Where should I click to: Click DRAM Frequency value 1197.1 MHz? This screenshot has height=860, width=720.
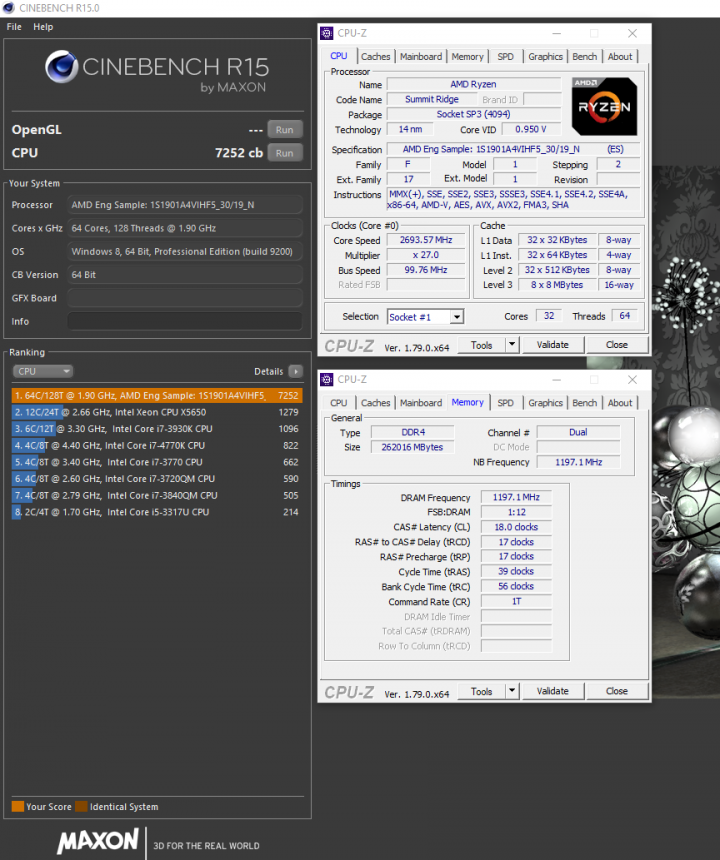pyautogui.click(x=516, y=497)
